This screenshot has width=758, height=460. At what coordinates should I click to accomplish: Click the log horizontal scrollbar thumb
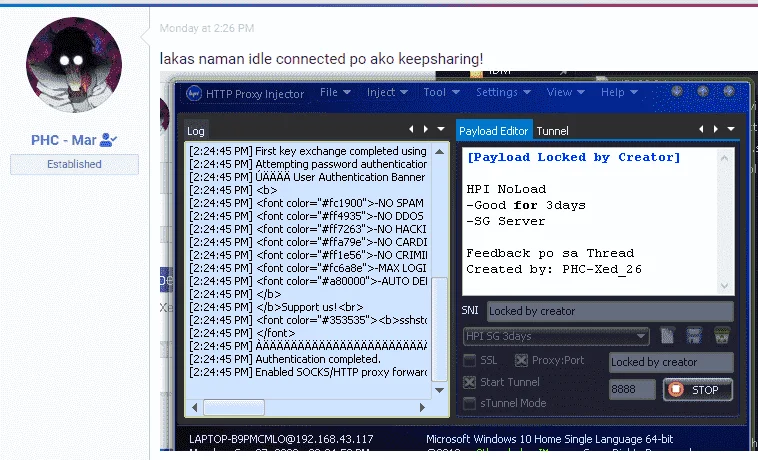point(233,407)
